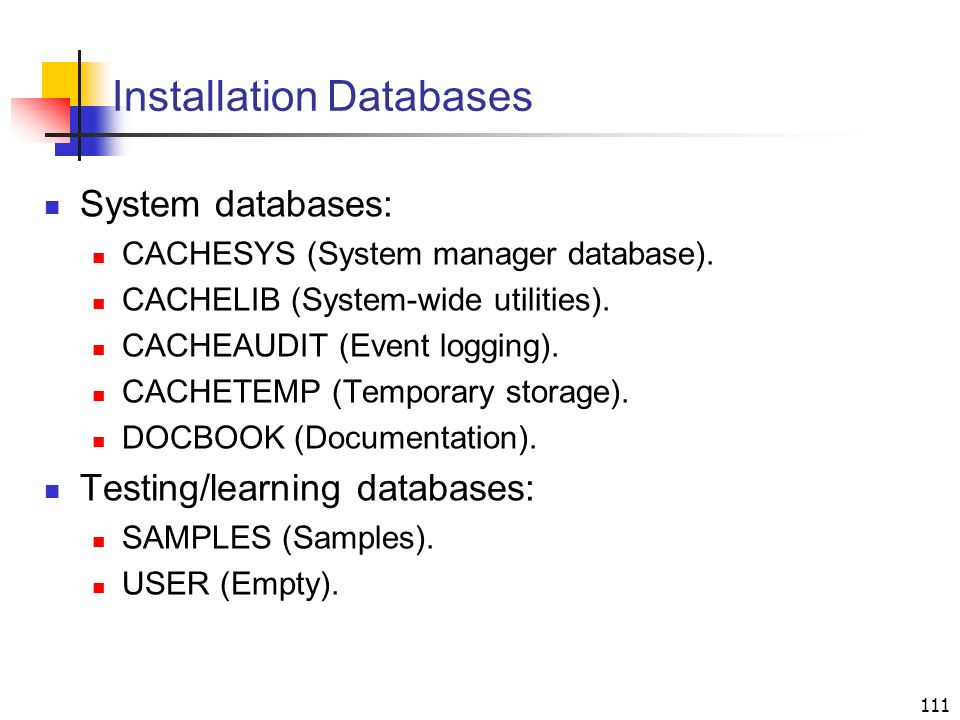Select the CACHETEMP Temporary storage line
The height and width of the screenshot is (720, 960).
point(375,392)
